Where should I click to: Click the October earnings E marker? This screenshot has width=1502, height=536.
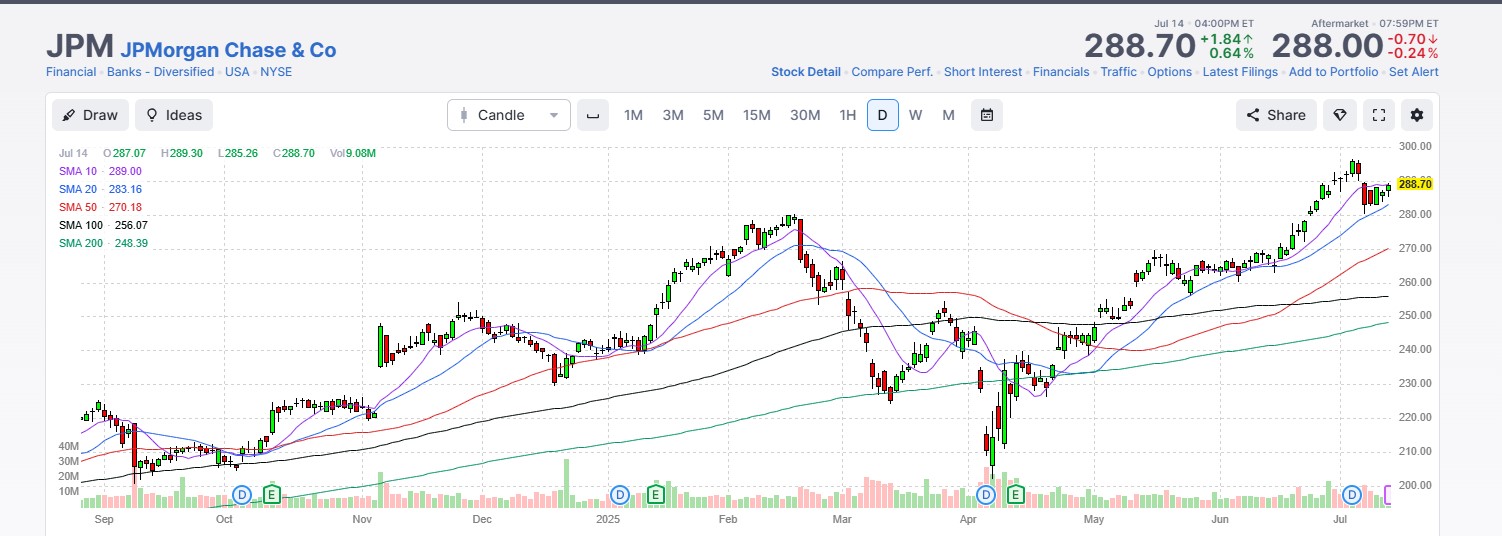click(x=272, y=494)
